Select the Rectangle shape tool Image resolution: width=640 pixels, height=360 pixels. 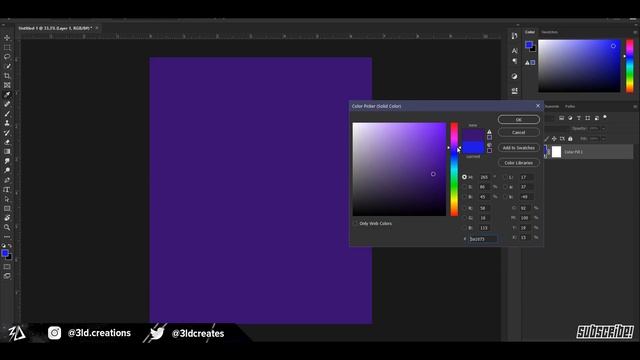[7, 209]
